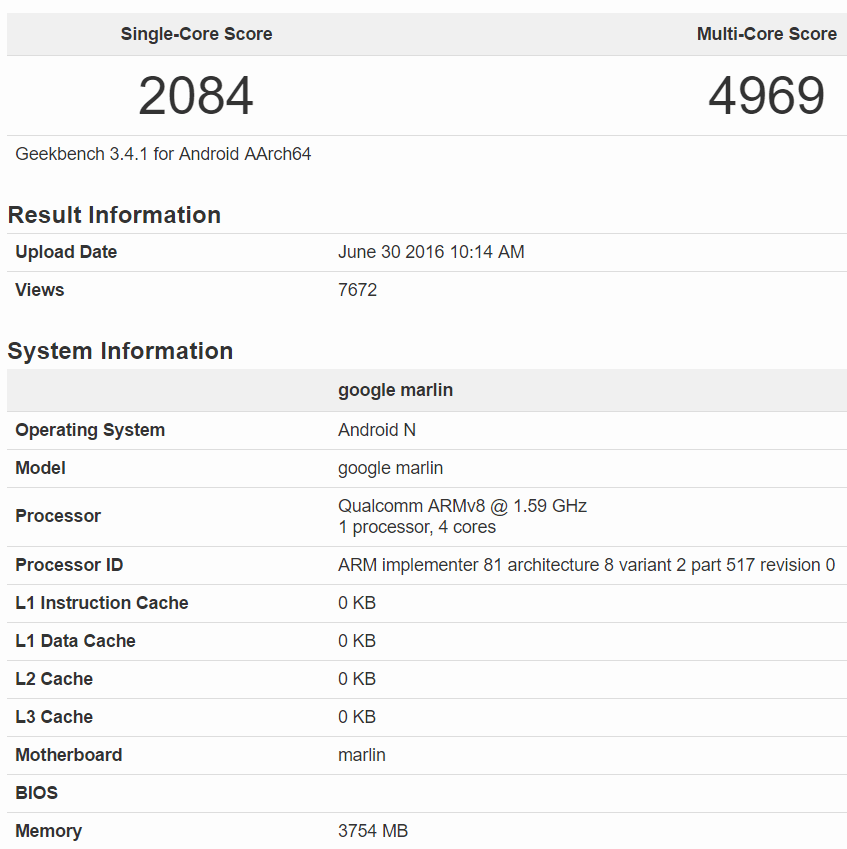The image size is (847, 849).
Task: Click the BIOS row label
Action: [36, 793]
